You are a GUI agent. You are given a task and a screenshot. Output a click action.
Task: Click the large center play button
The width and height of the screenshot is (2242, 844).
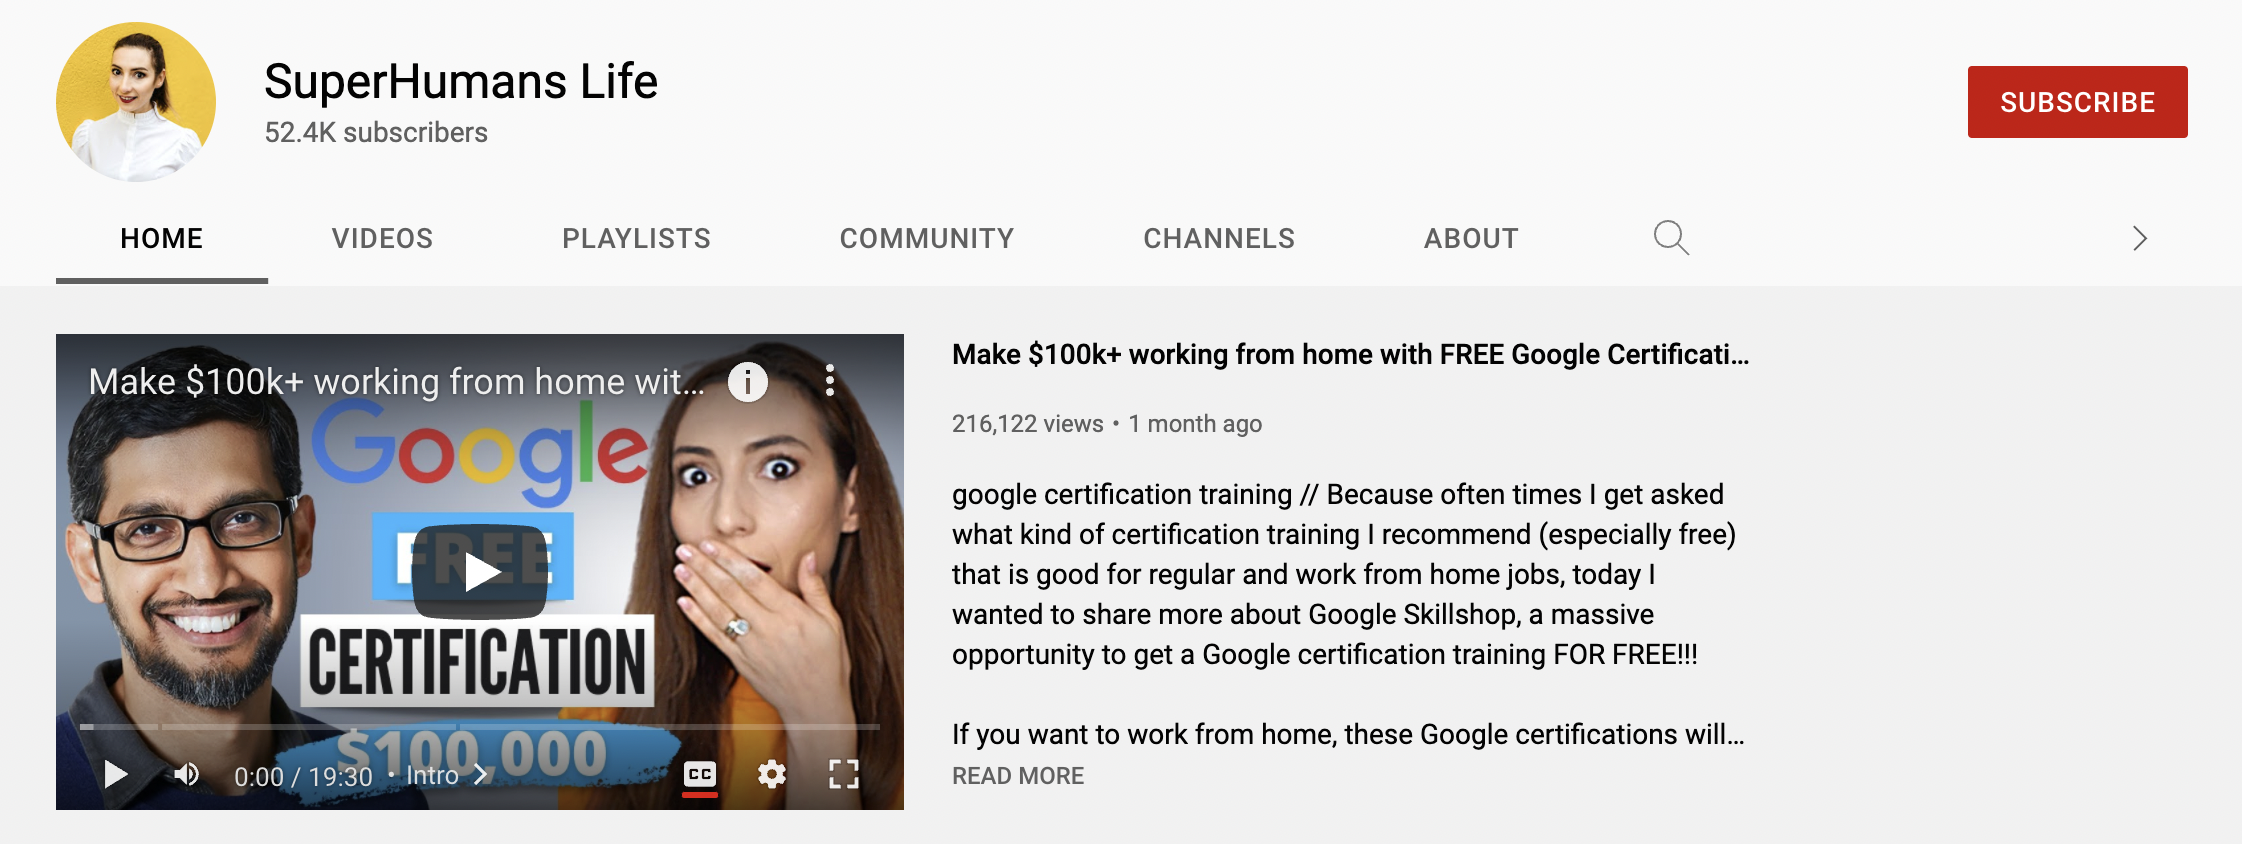coord(480,572)
